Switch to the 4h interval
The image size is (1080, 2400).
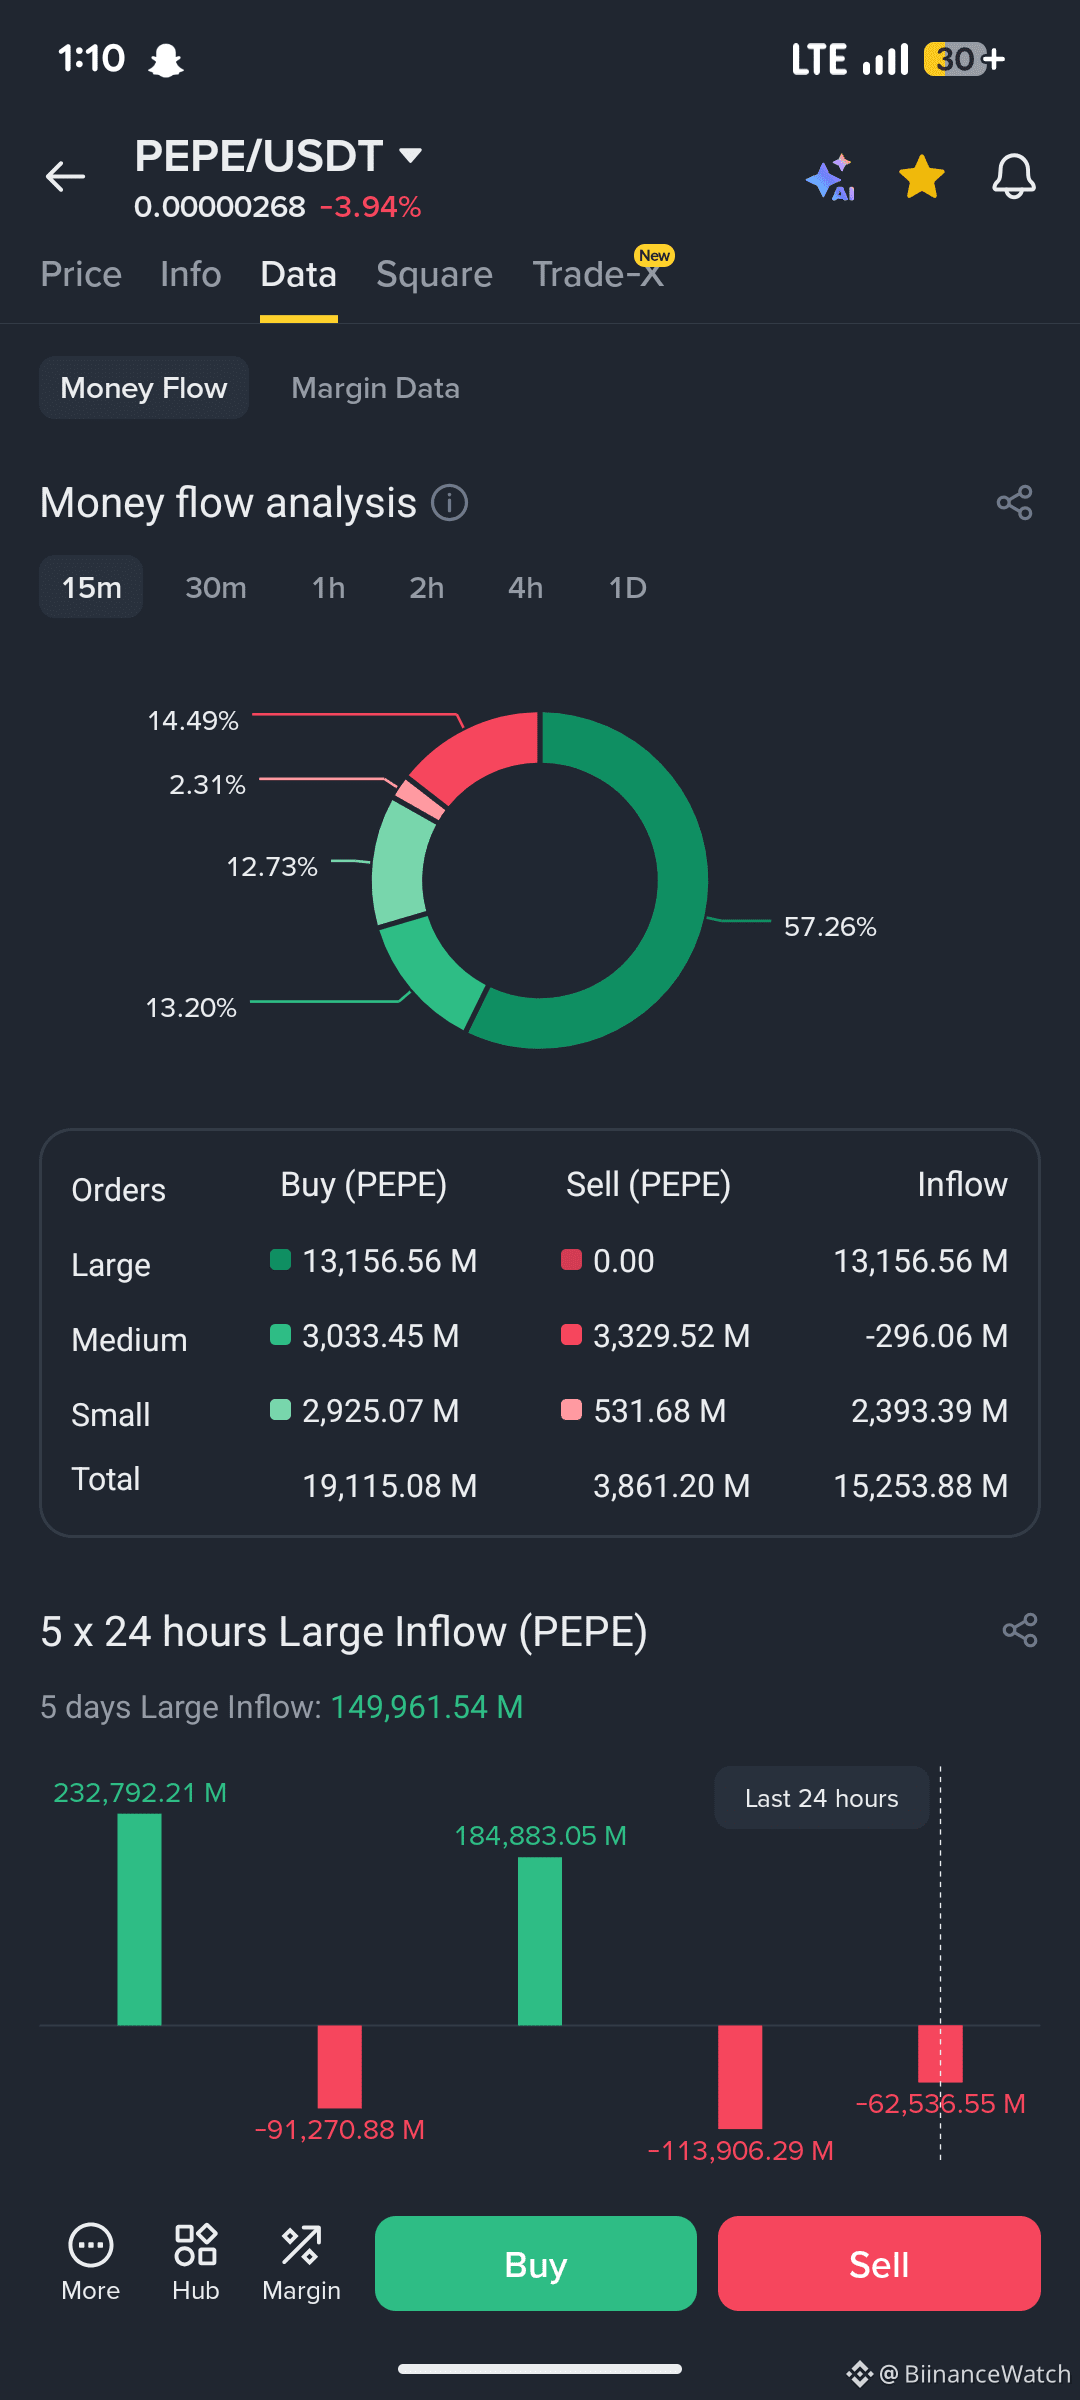525,587
